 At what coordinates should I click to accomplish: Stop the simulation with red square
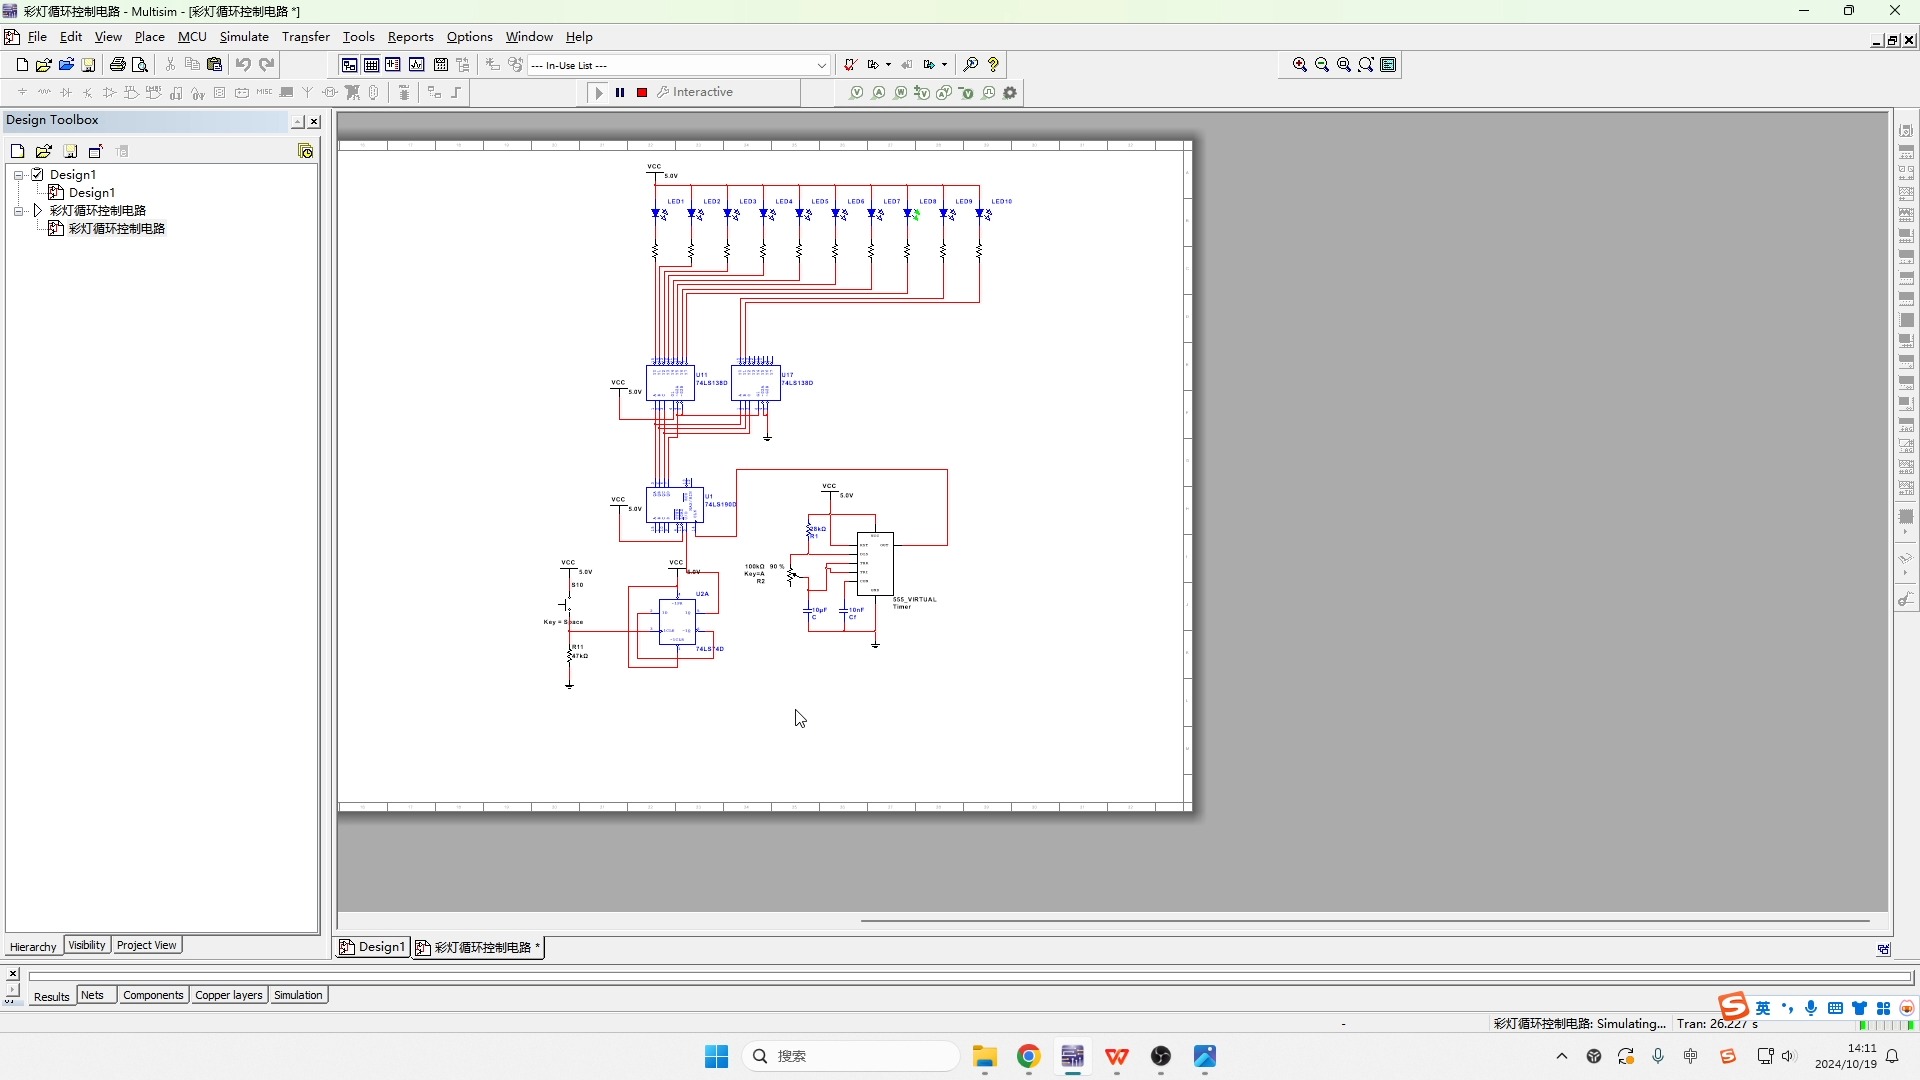tap(642, 93)
